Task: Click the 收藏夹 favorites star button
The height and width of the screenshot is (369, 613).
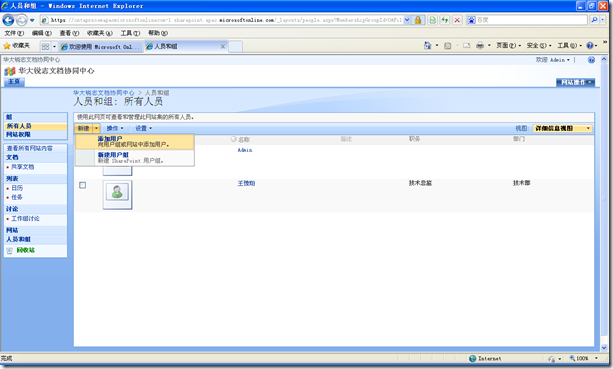Action: coord(16,46)
